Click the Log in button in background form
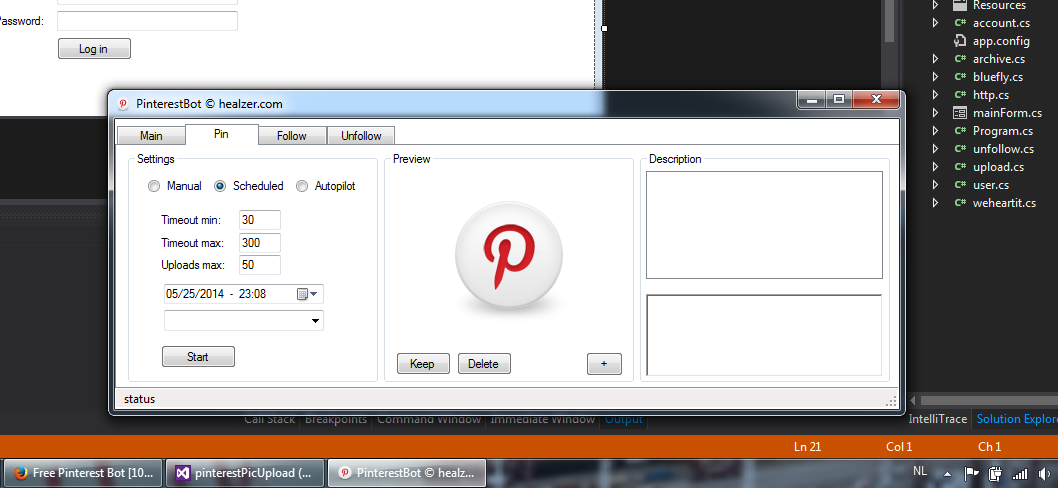Image resolution: width=1058 pixels, height=488 pixels. [94, 49]
